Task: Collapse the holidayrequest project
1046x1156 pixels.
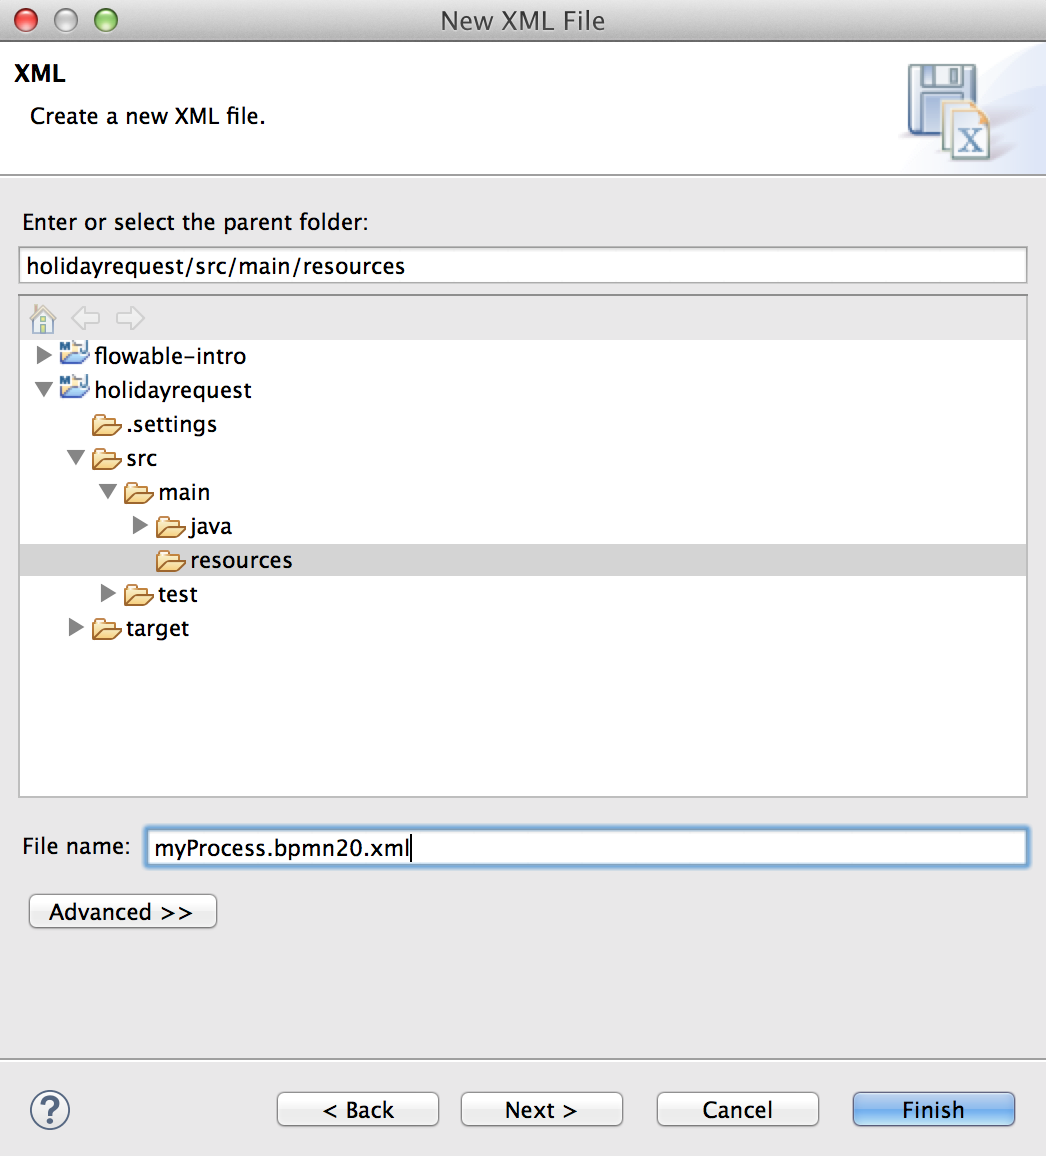Action: (43, 389)
